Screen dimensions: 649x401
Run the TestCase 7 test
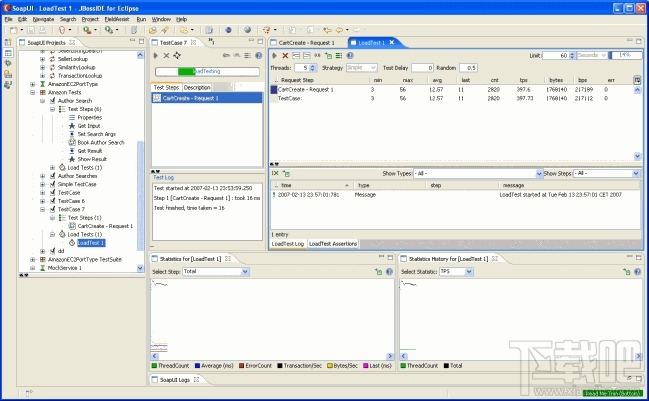[156, 55]
